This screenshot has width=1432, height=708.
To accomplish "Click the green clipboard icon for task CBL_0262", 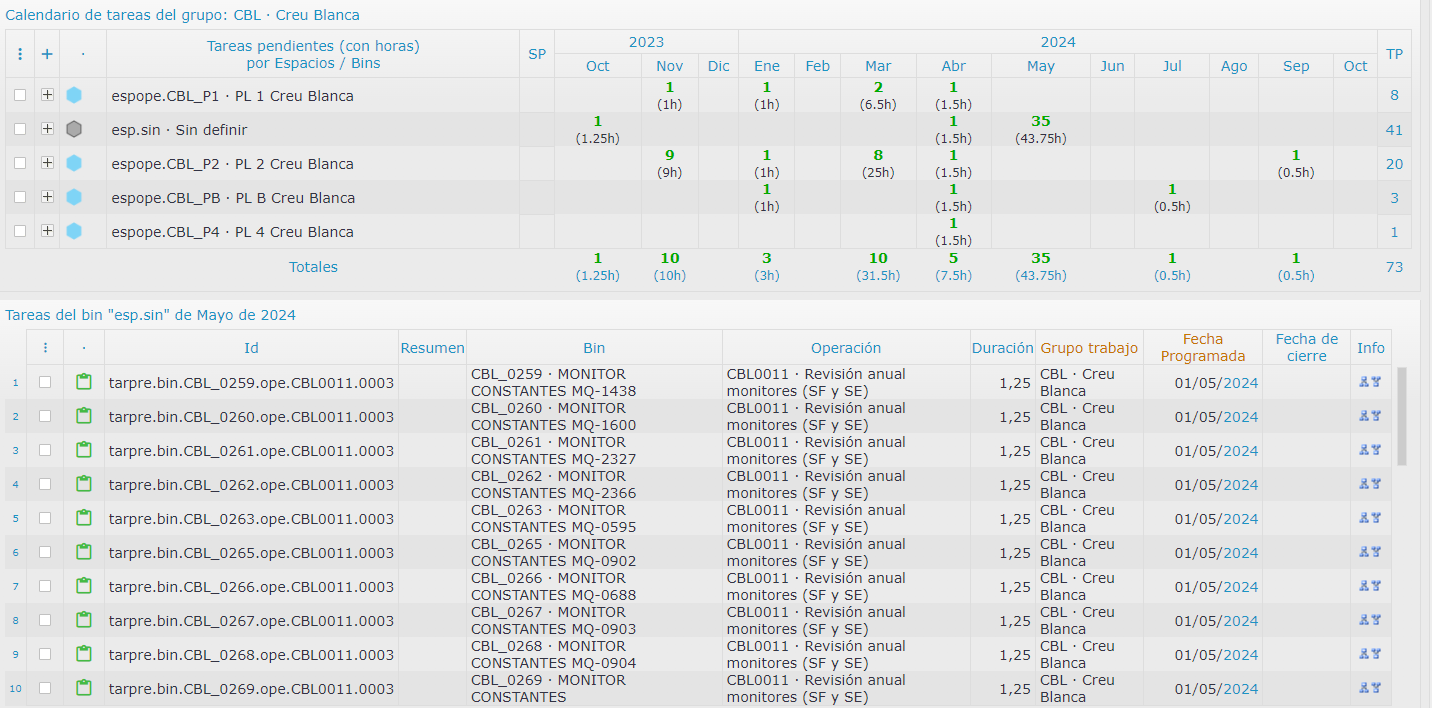I will [84, 484].
